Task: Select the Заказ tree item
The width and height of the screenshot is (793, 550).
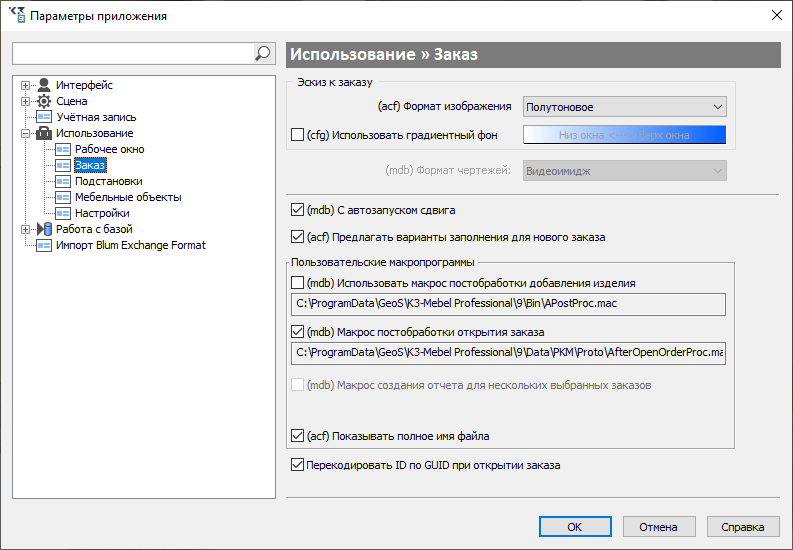Action: point(90,165)
